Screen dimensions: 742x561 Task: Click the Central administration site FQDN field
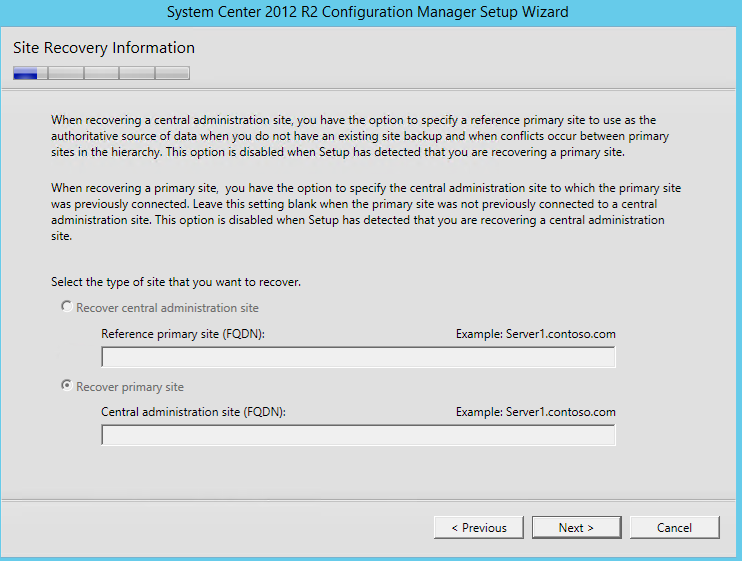pos(358,435)
